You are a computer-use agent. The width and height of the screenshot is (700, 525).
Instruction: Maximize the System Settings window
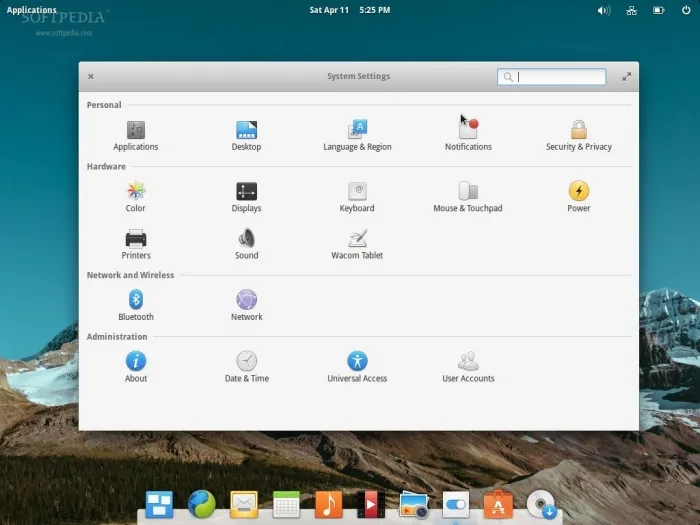627,76
